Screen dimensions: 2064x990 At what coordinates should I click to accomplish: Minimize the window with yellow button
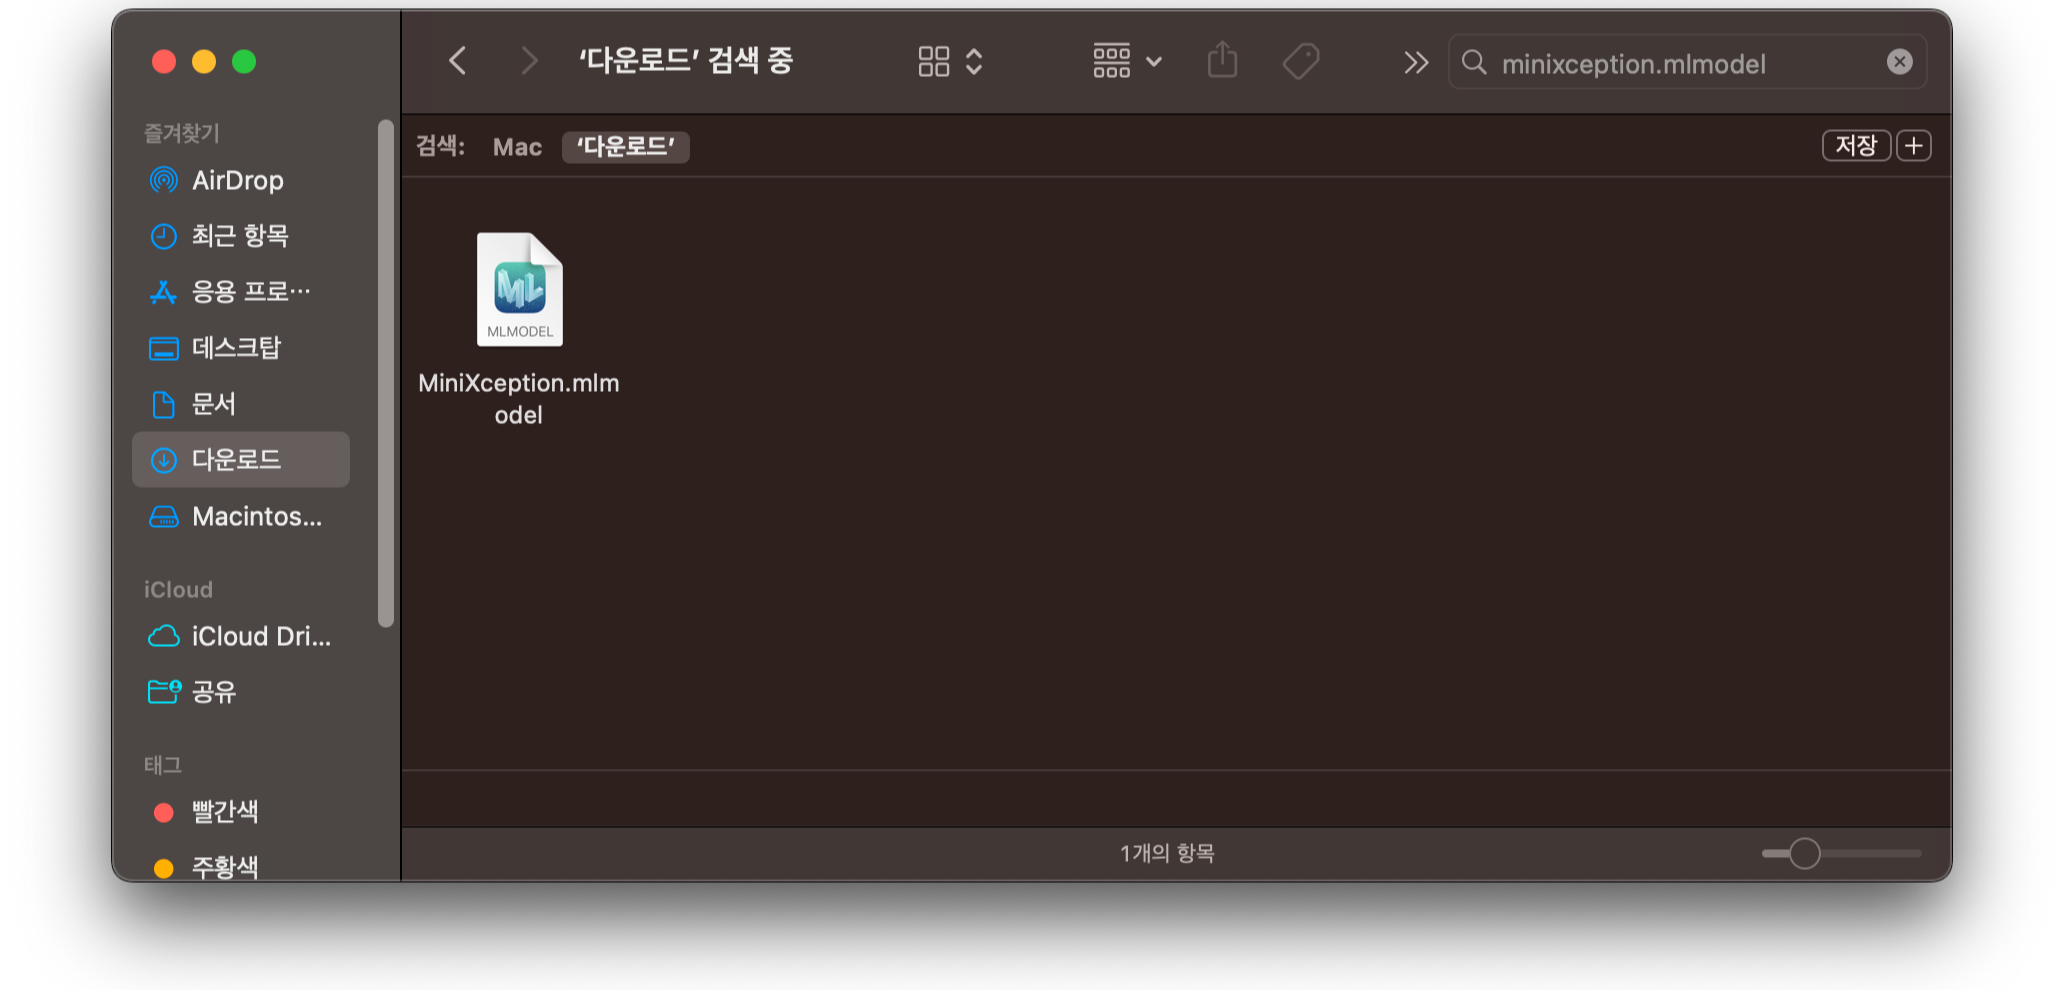point(204,62)
